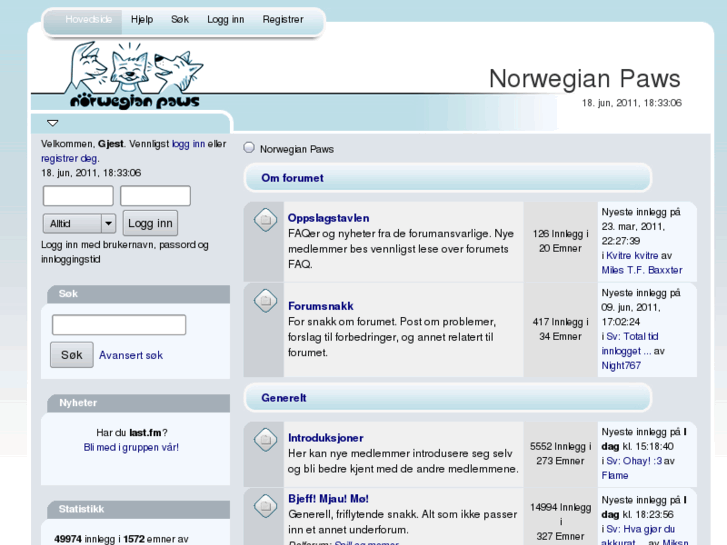Open the Søk menu item
Image resolution: width=727 pixels, height=545 pixels.
click(180, 19)
